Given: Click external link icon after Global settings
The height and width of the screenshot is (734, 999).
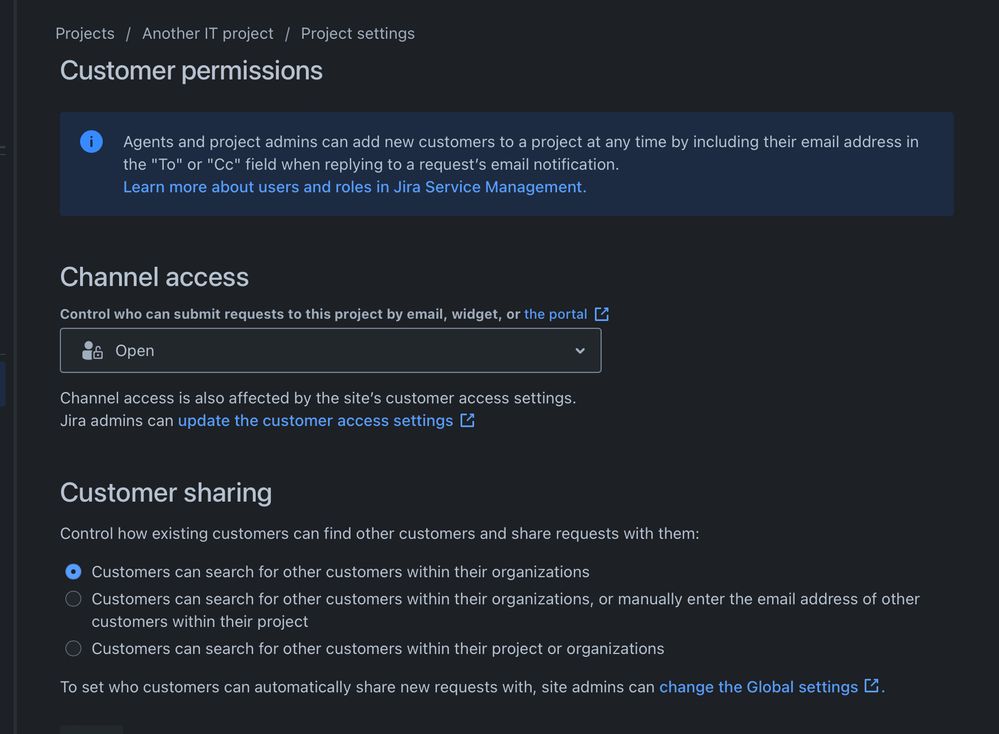Looking at the screenshot, I should [871, 686].
